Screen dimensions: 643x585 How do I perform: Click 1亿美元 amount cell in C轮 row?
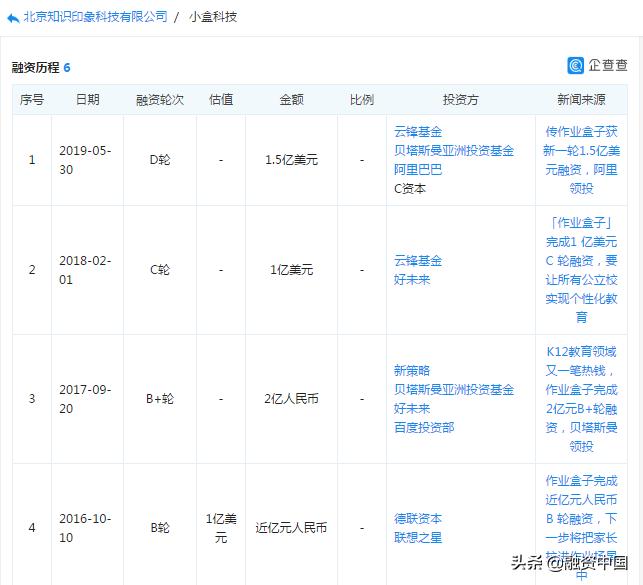(x=292, y=270)
